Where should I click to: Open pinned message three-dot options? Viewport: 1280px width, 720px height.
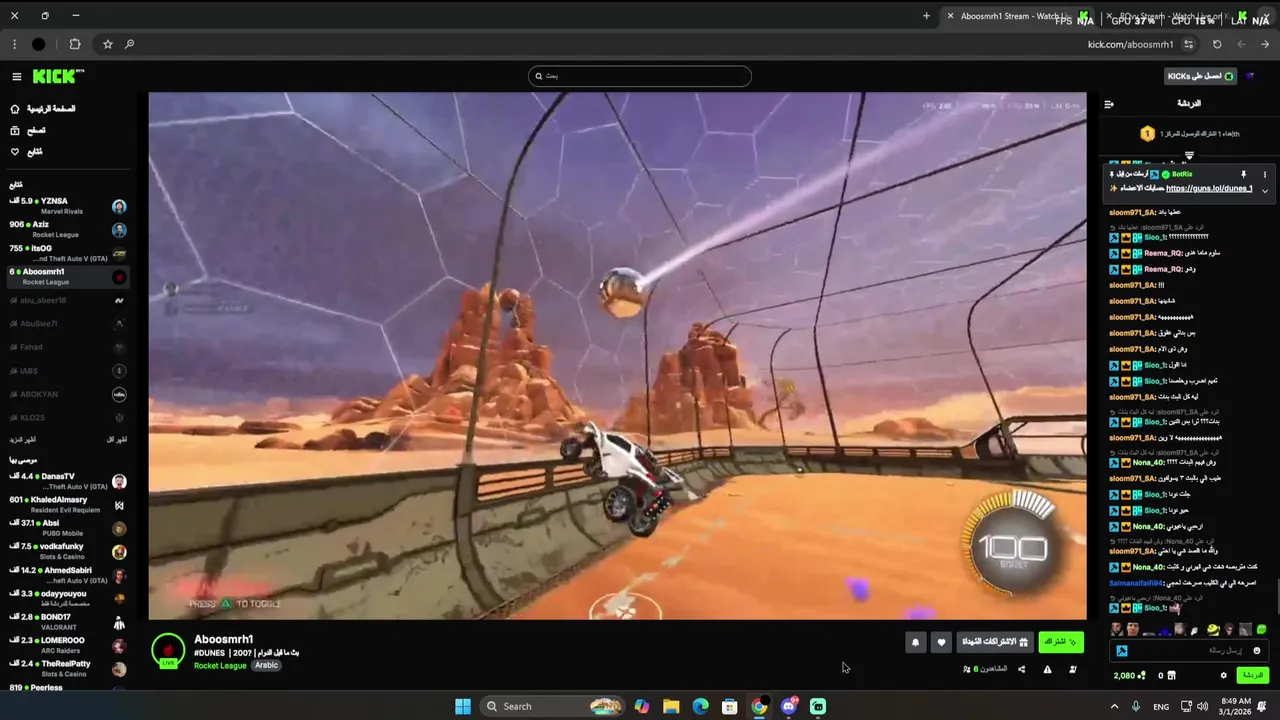[x=1264, y=174]
